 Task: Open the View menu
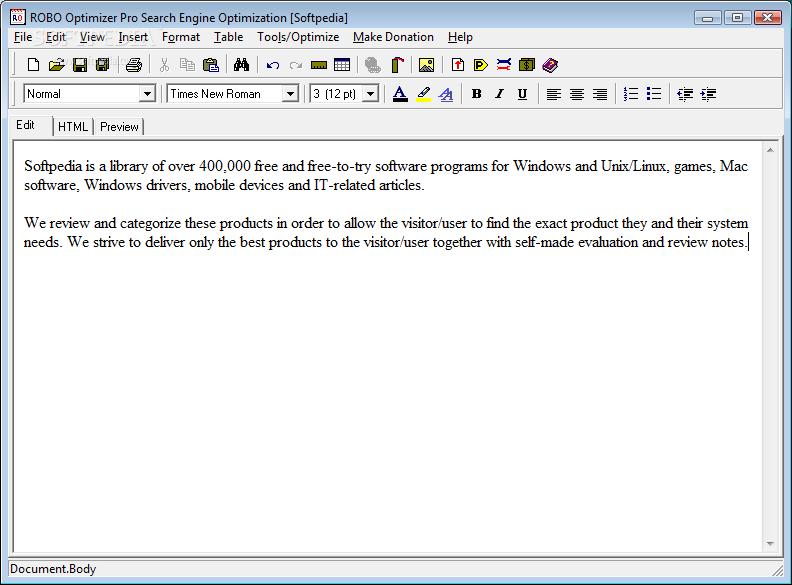coord(92,37)
